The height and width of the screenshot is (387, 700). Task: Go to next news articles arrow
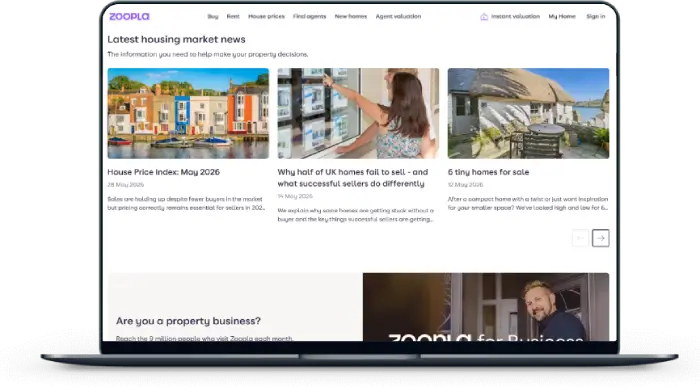(x=600, y=238)
